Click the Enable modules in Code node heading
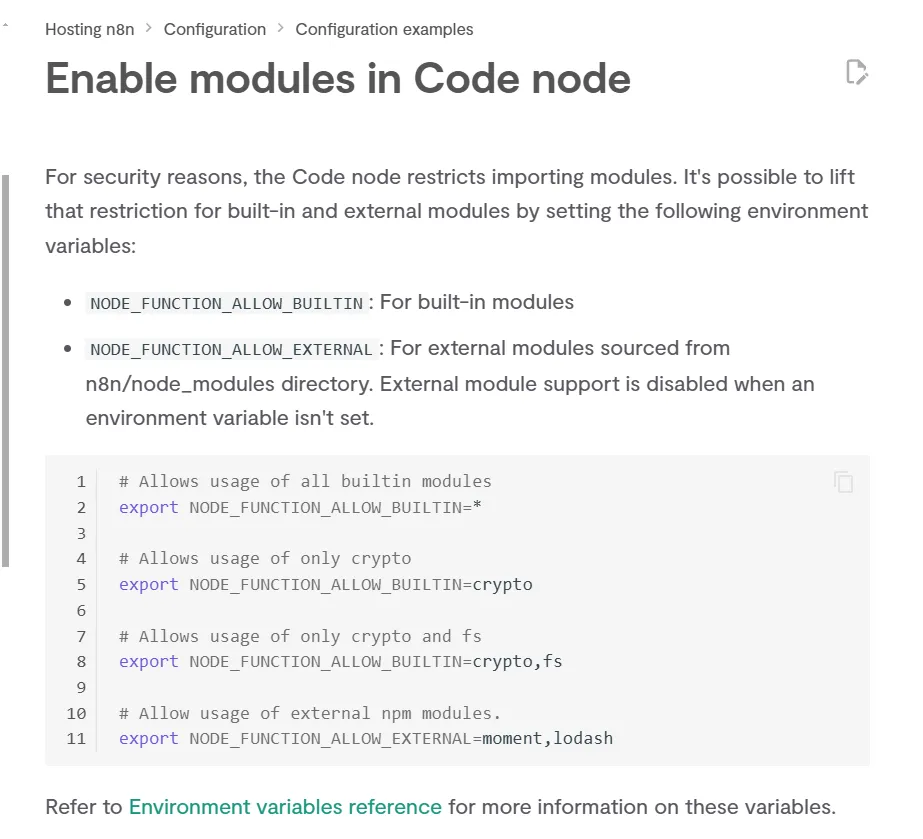The image size is (923, 839). 338,78
